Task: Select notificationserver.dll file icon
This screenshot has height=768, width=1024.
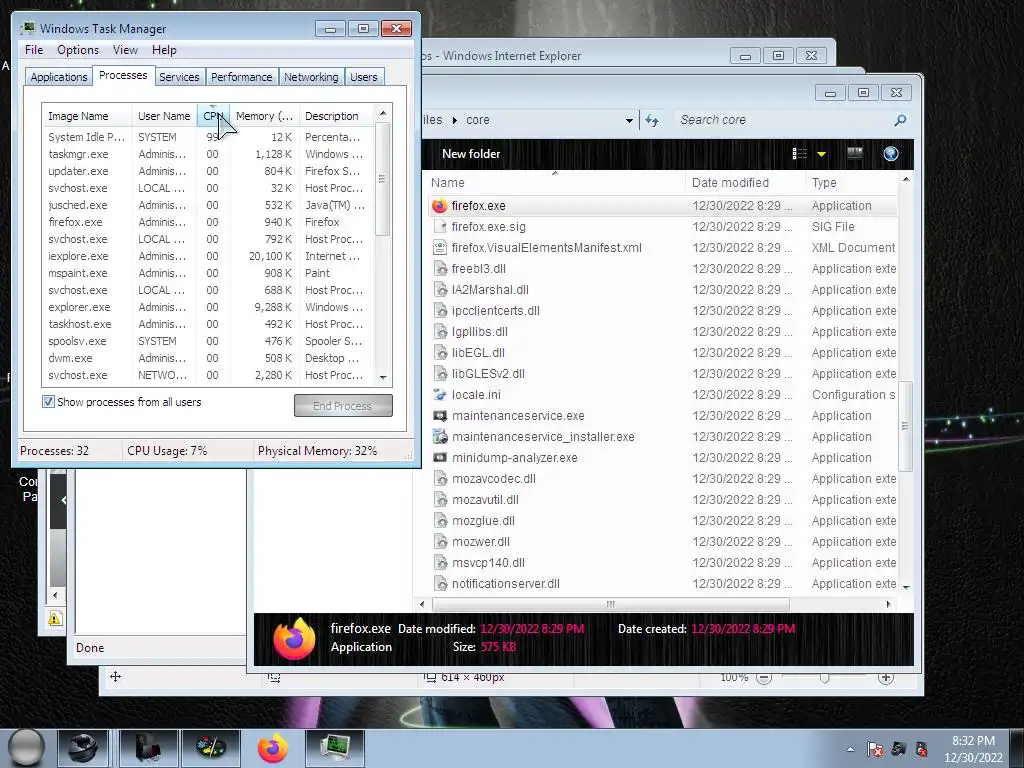Action: coord(440,583)
